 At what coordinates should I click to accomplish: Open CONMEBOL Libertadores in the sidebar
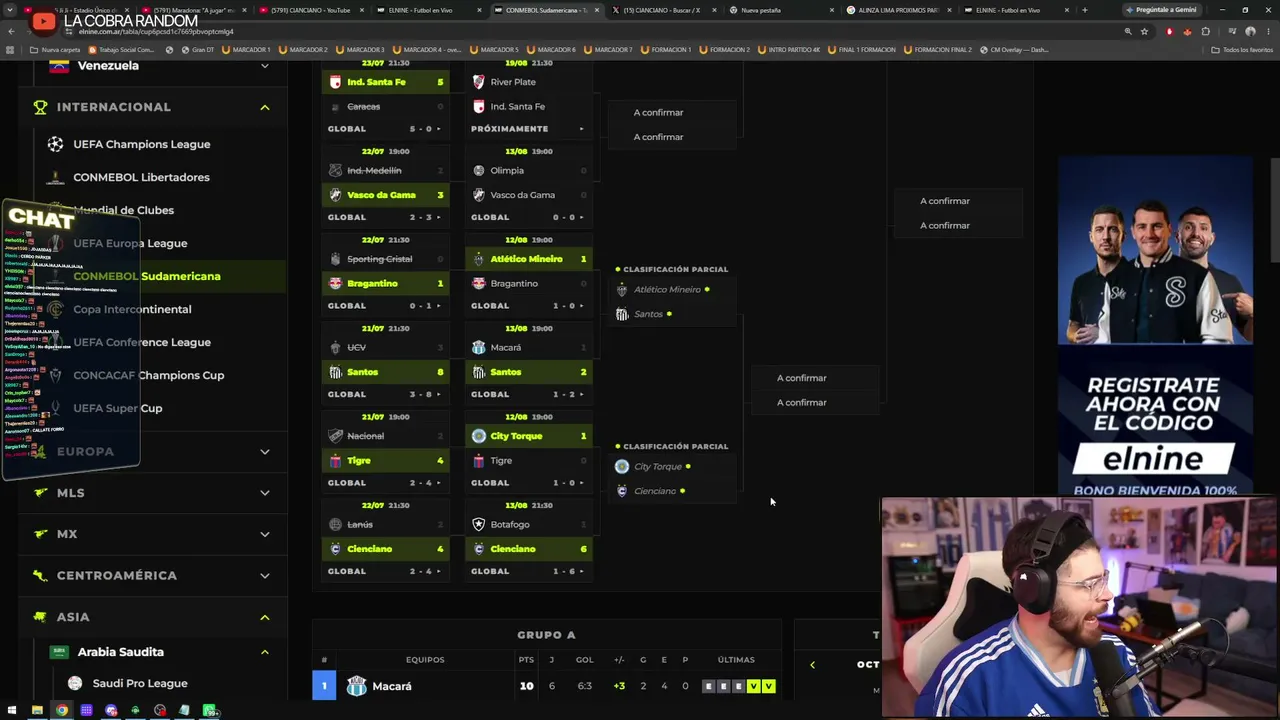141,177
